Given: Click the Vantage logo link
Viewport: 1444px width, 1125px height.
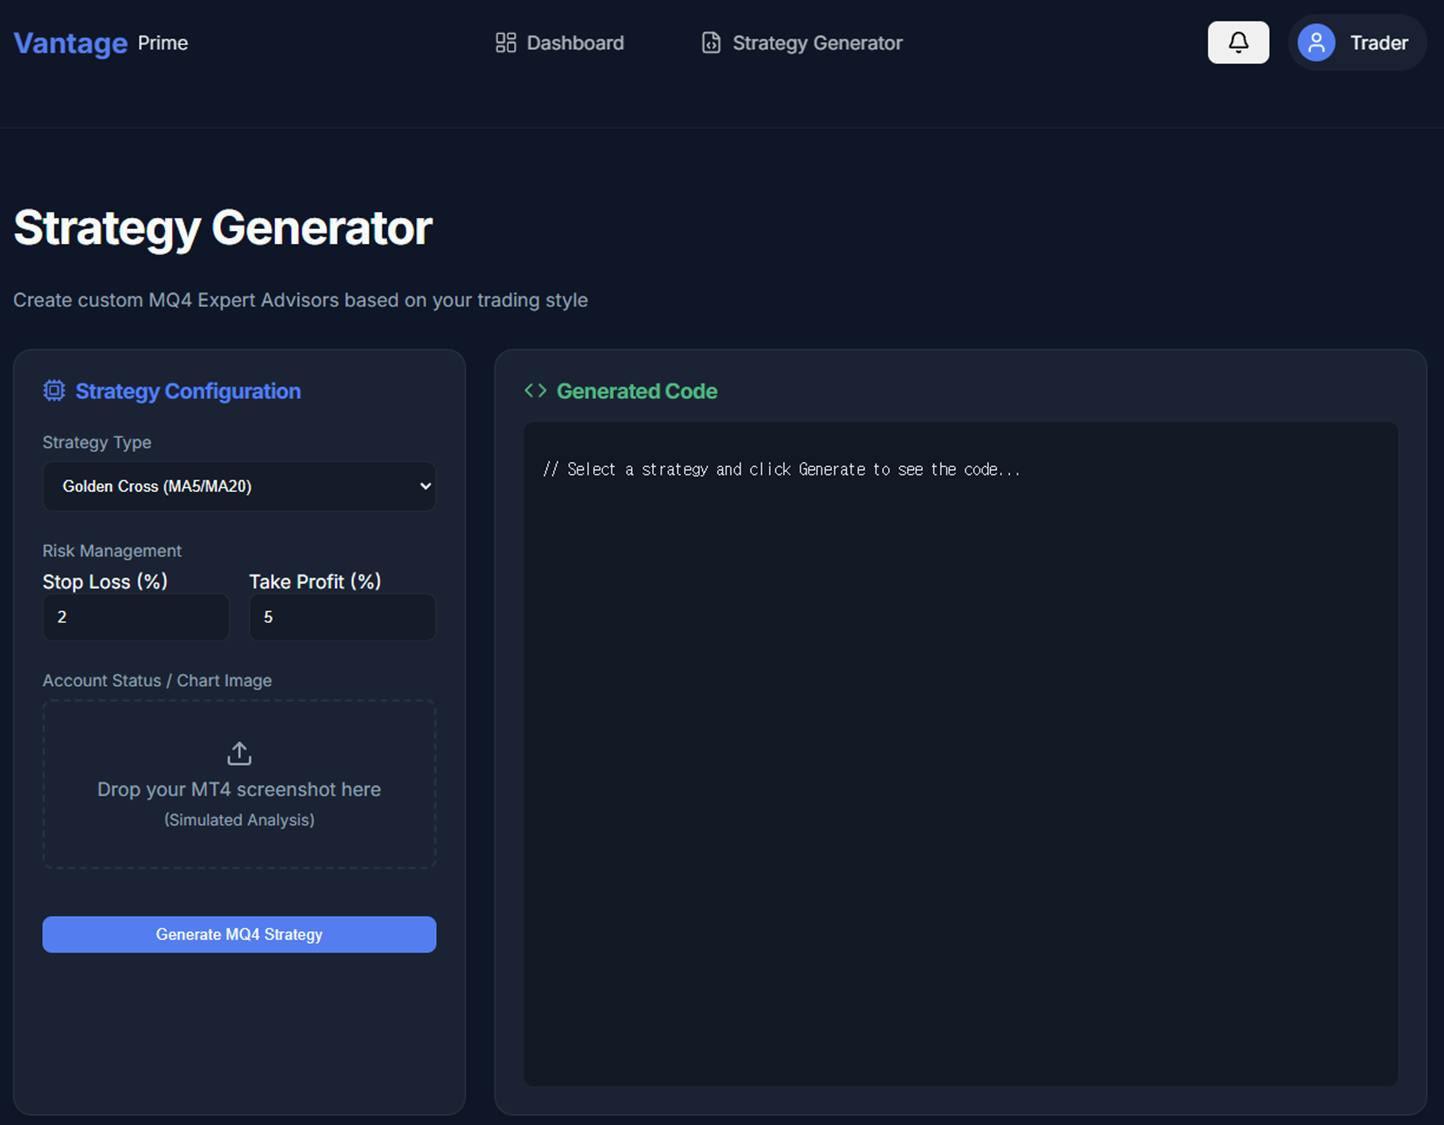Looking at the screenshot, I should click(70, 43).
